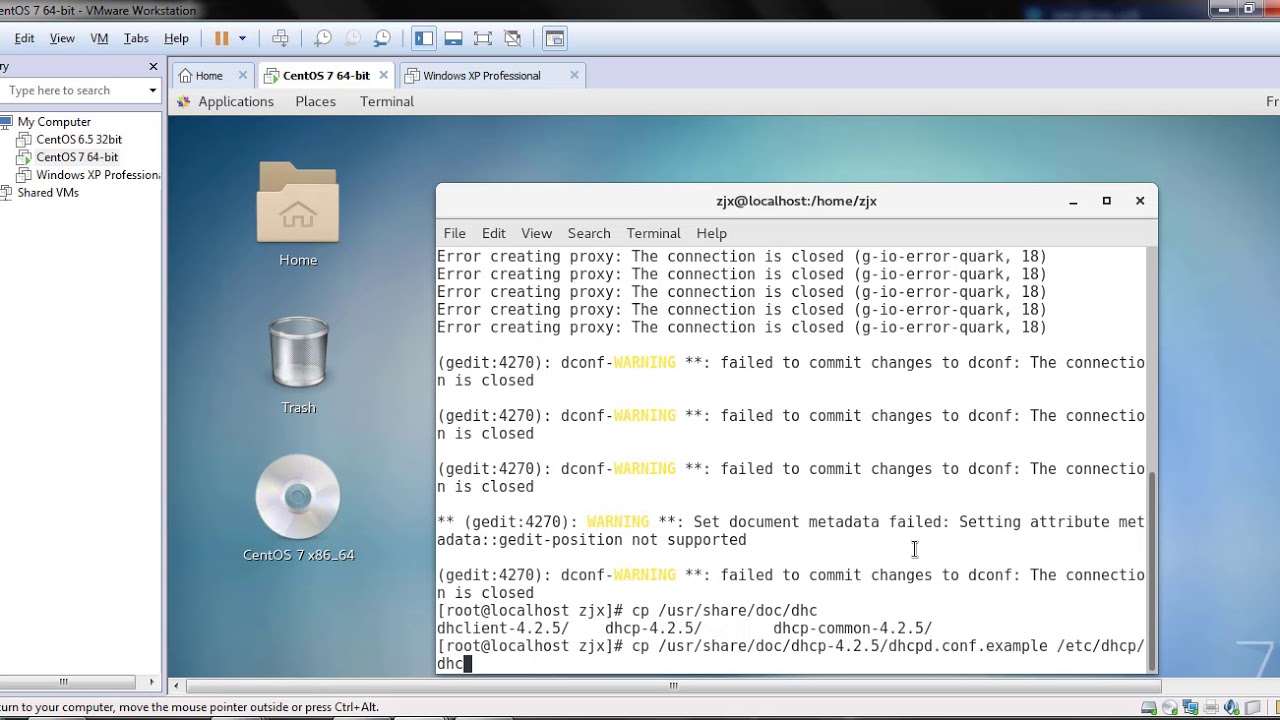Screen dimensions: 1280x720
Task: Click the sound card status icon
Action: tap(1231, 708)
